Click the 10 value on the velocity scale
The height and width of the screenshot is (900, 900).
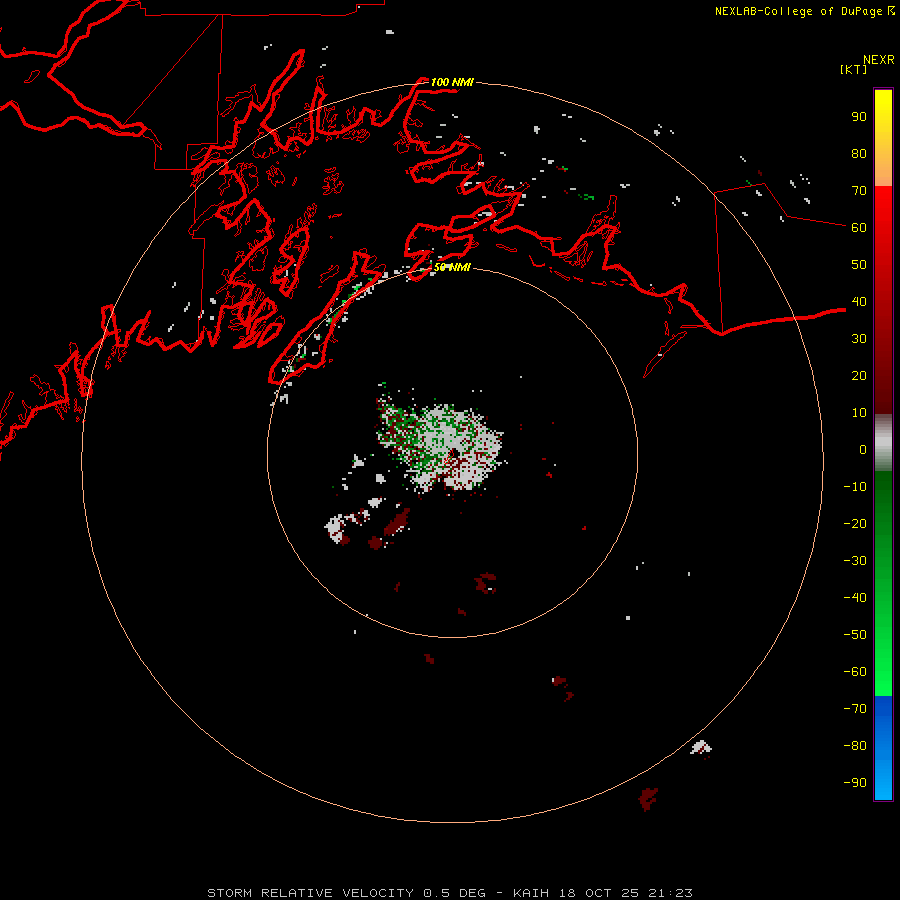coord(859,413)
